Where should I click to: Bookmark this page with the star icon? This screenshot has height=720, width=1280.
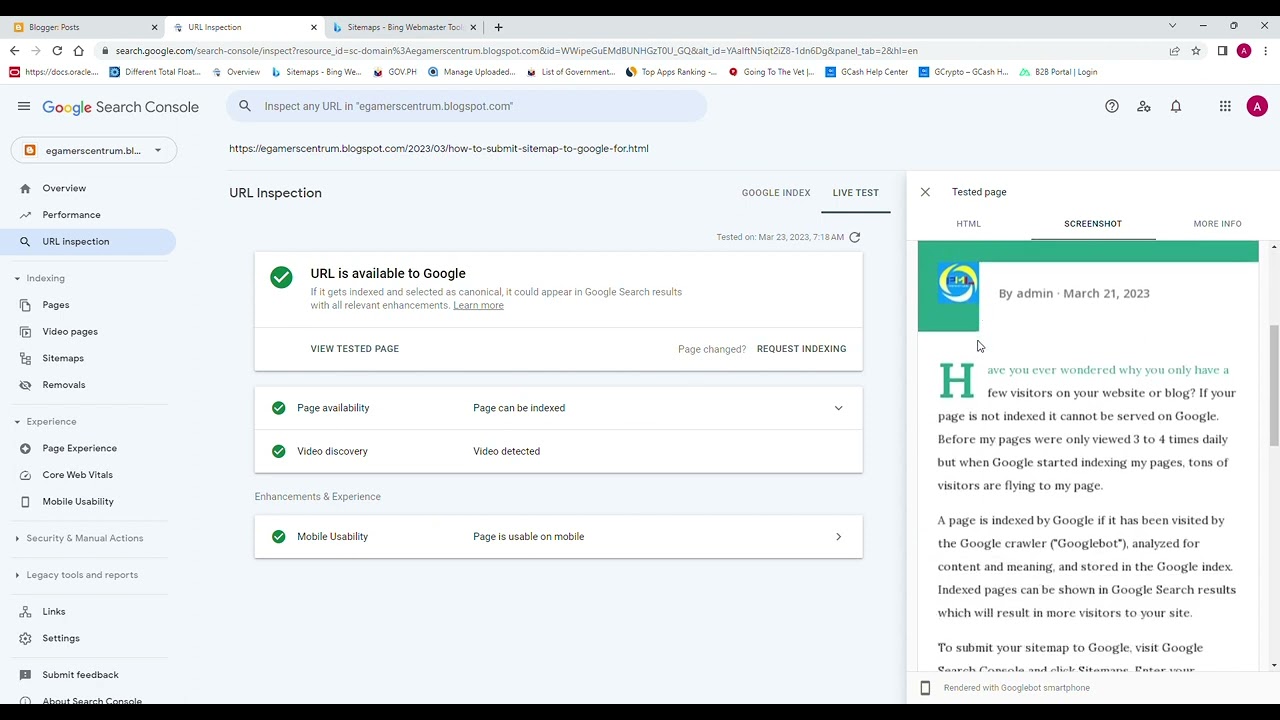(x=1196, y=51)
